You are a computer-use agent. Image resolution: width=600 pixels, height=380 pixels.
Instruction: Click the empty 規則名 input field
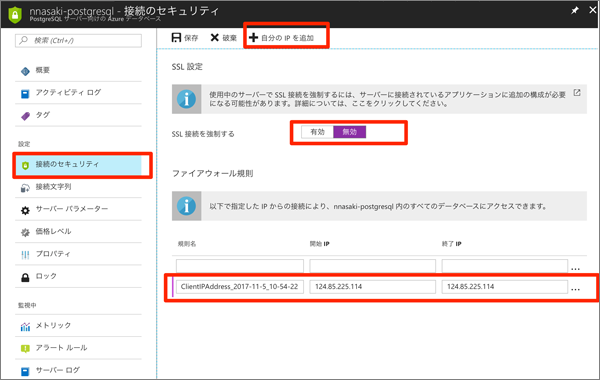[x=240, y=266]
